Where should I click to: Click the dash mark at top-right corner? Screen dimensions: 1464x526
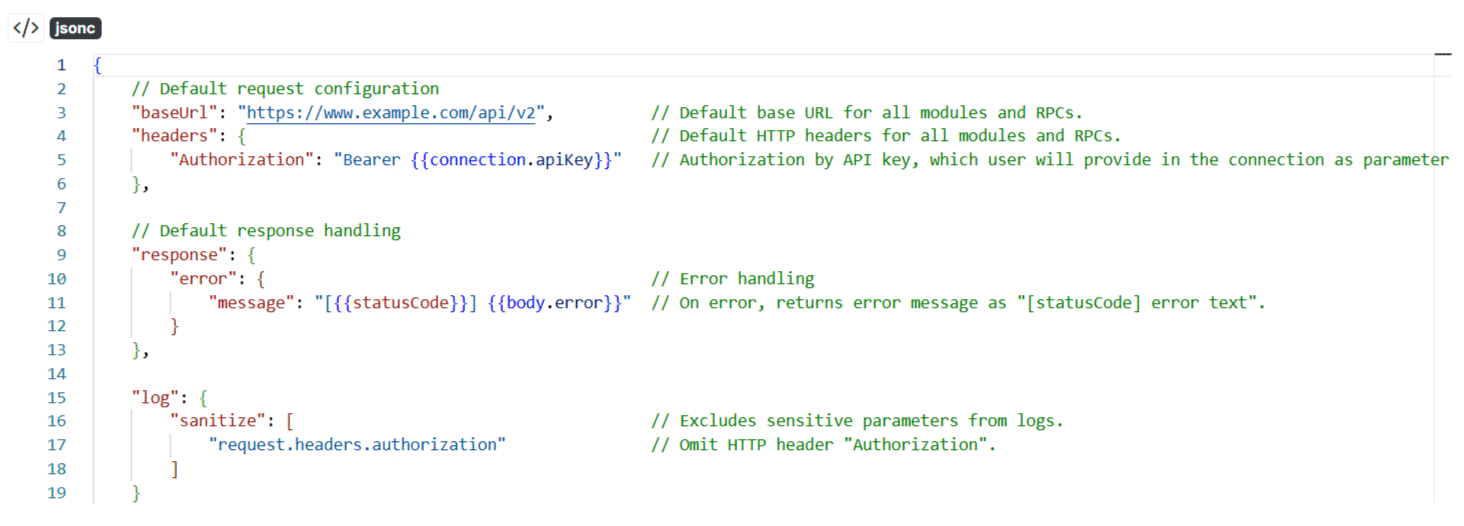[1442, 54]
